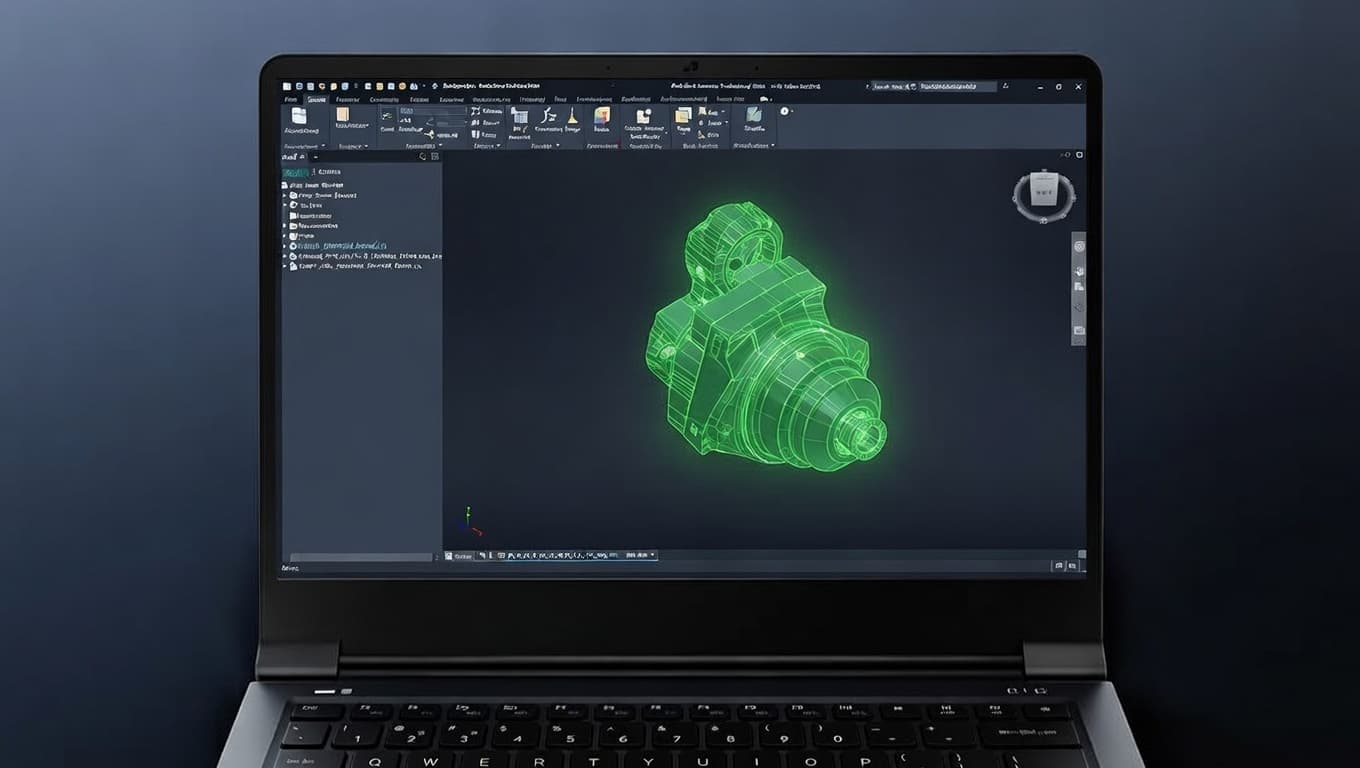1360x768 pixels.
Task: Click the grid icon beside browser panel search
Action: click(436, 157)
